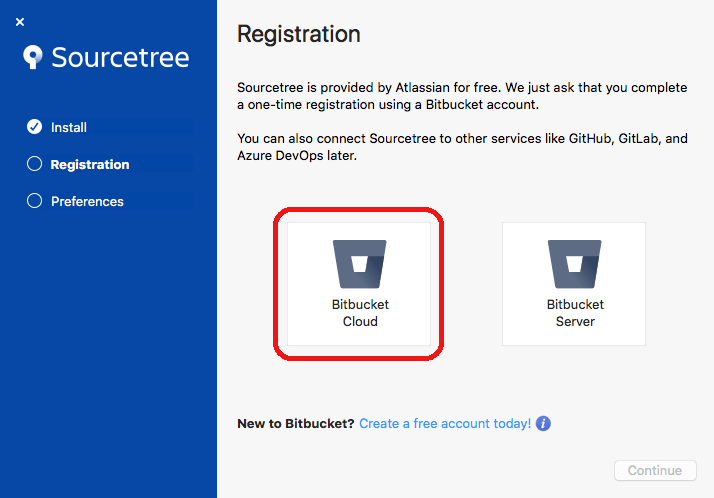Click the GitHub, GitLab, Azure DevOps paragraph
The image size is (714, 498).
[x=462, y=147]
